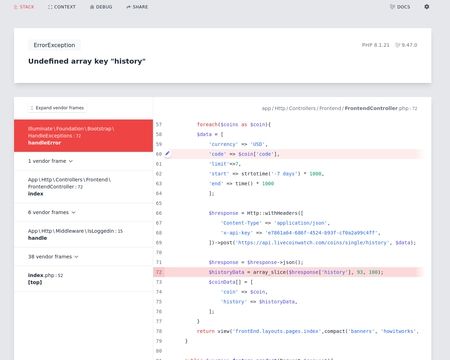This screenshot has width=450, height=360.
Task: Click the $historyData array_slice code line
Action: (x=296, y=272)
